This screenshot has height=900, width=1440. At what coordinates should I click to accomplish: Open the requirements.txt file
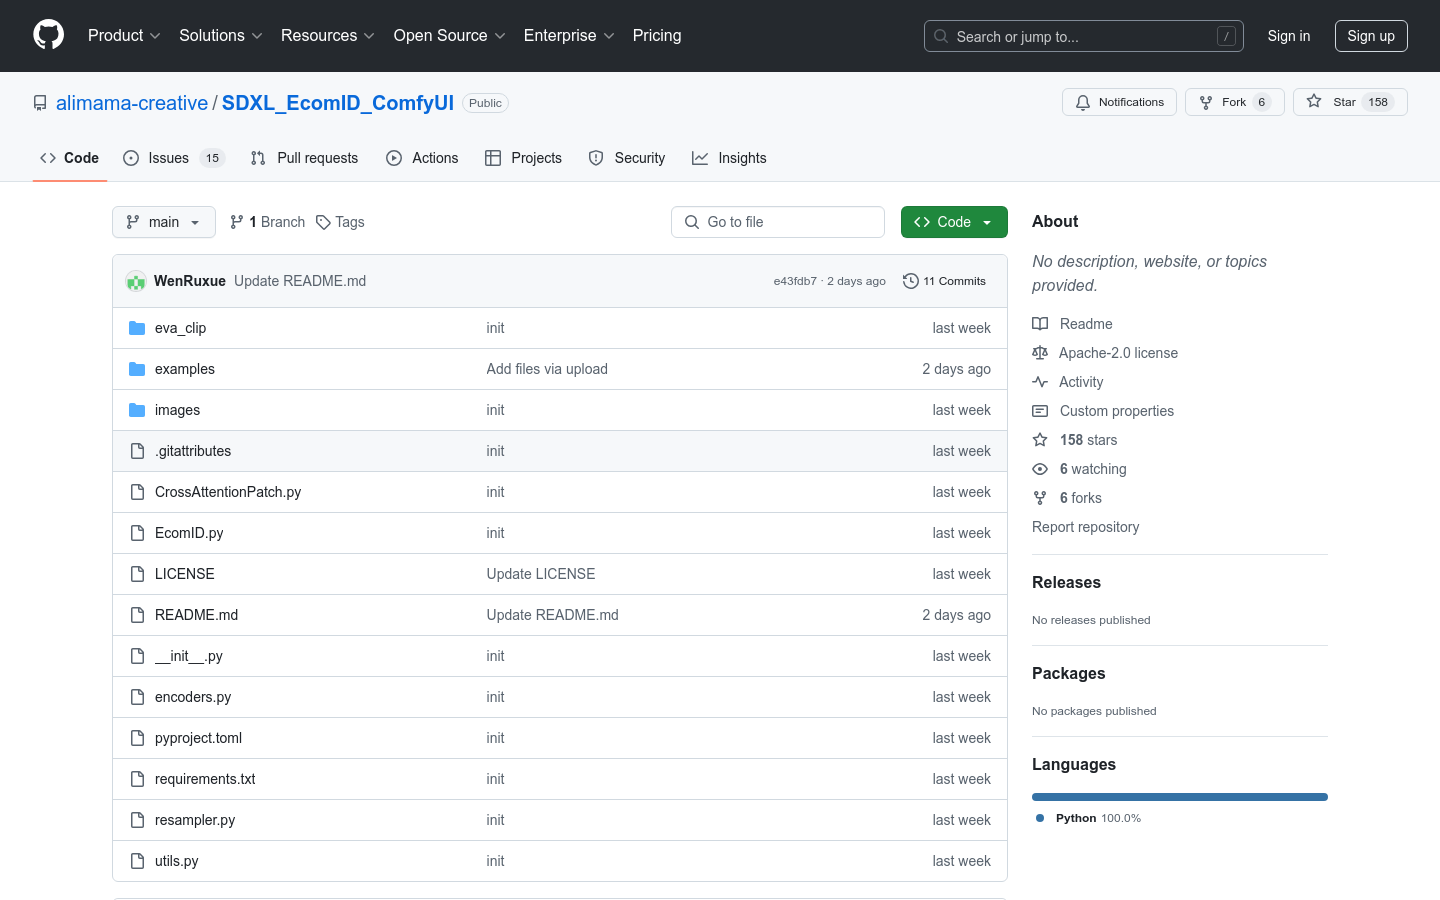coord(205,779)
